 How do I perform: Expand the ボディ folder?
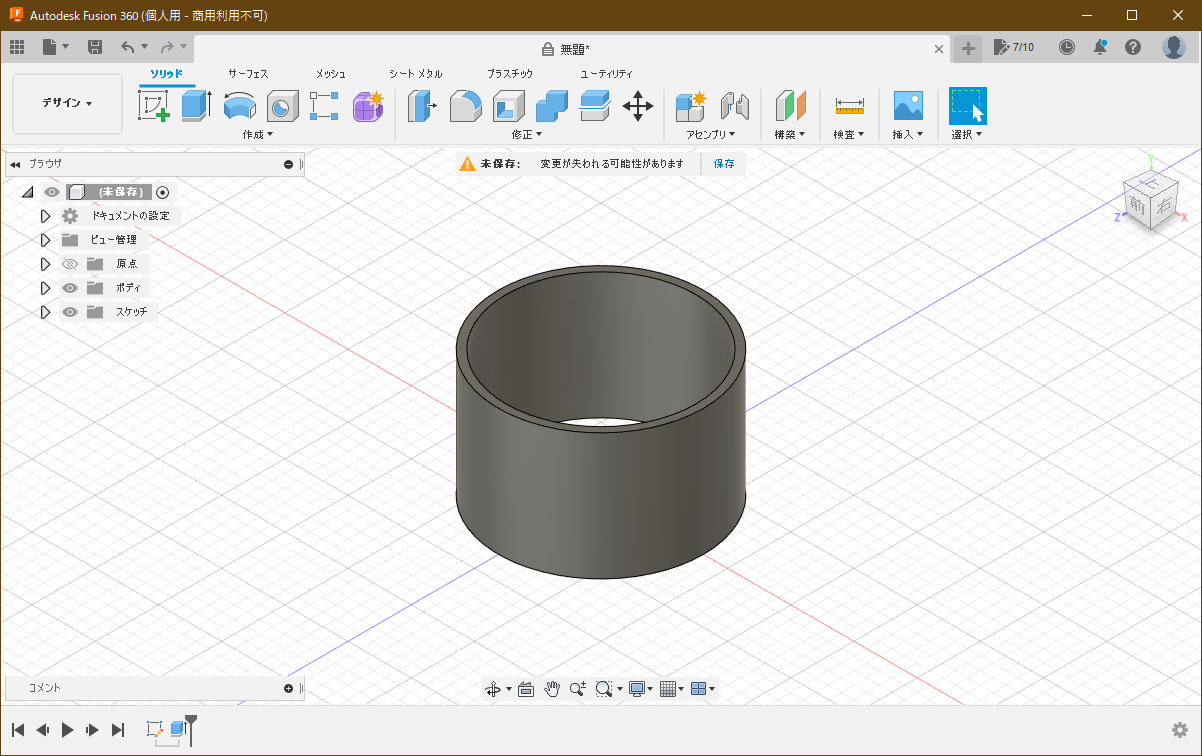click(x=45, y=288)
